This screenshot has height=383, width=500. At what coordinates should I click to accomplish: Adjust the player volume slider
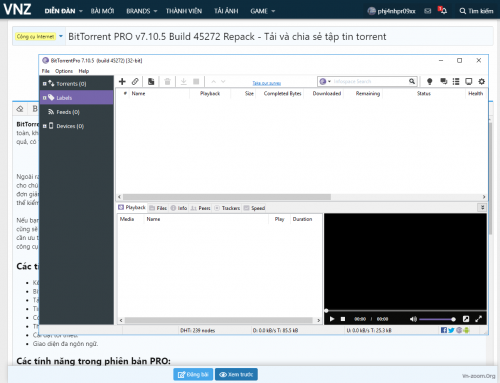(x=437, y=319)
